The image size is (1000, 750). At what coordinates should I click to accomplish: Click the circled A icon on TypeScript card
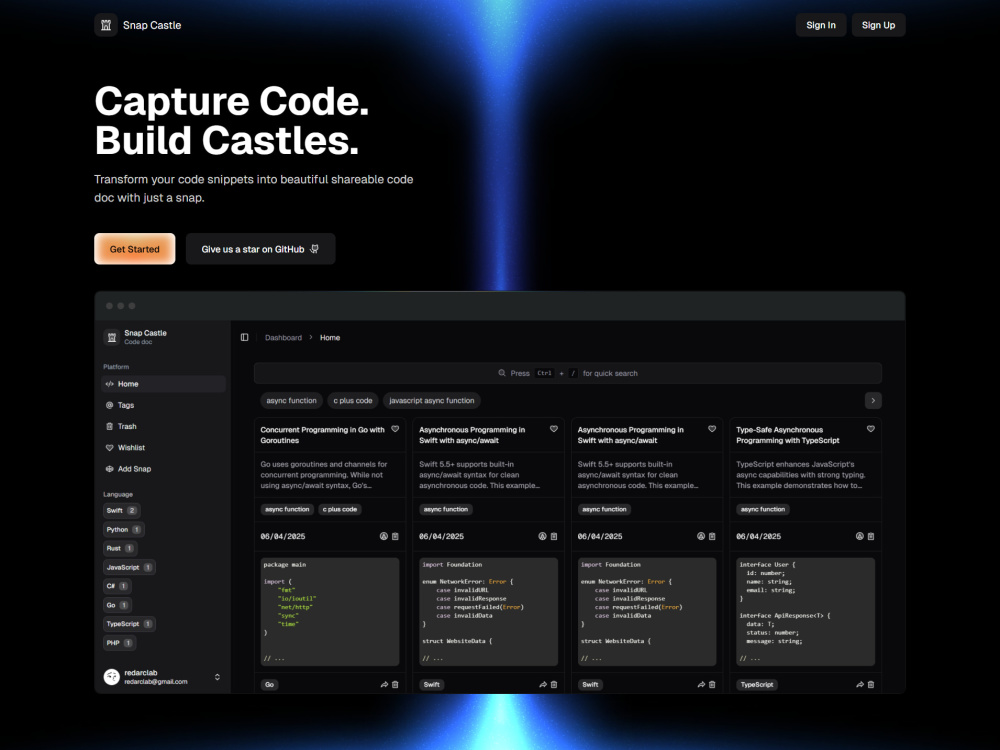(x=860, y=536)
